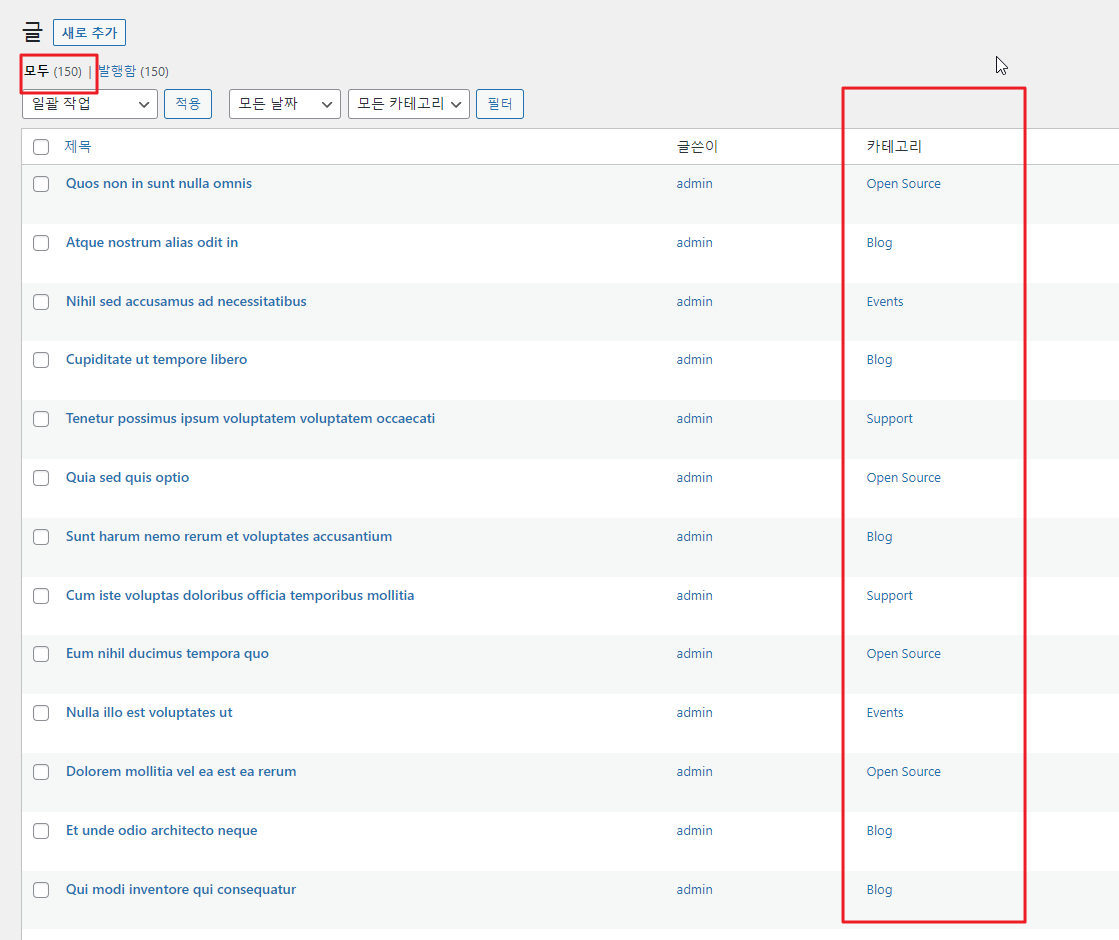Viewport: 1119px width, 940px height.
Task: Open post Tenetur possimus ipsum voluptatem voluptatem occaecati
Action: click(x=250, y=418)
